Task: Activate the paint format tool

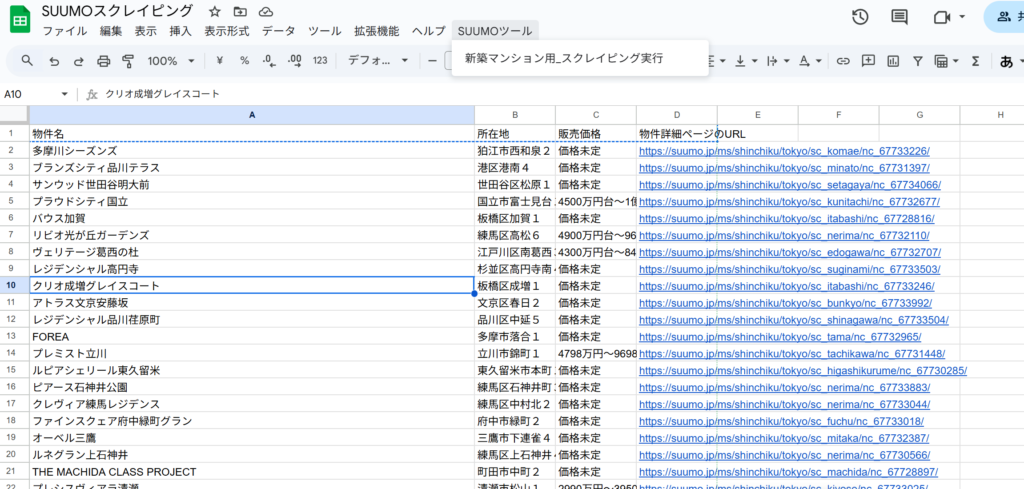Action: point(128,61)
